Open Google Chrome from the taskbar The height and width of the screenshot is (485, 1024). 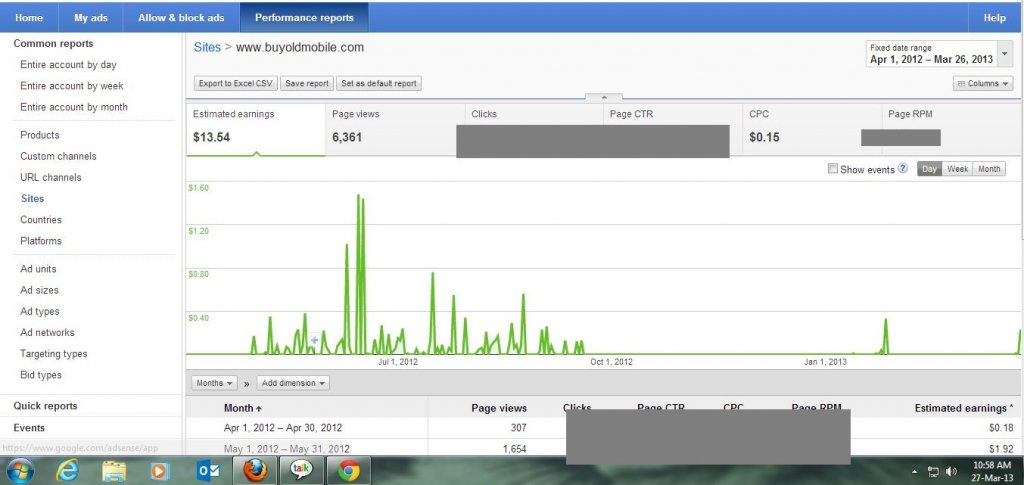(348, 470)
